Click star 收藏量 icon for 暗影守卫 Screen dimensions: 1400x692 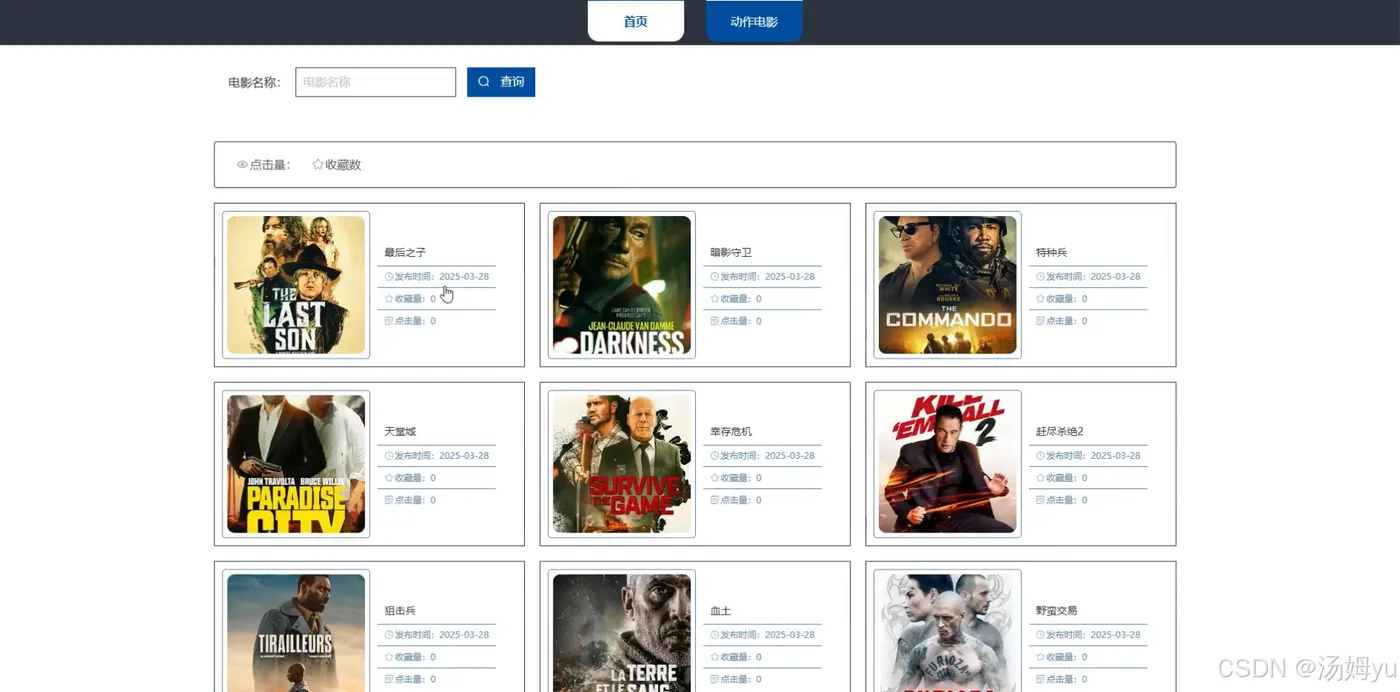point(715,299)
